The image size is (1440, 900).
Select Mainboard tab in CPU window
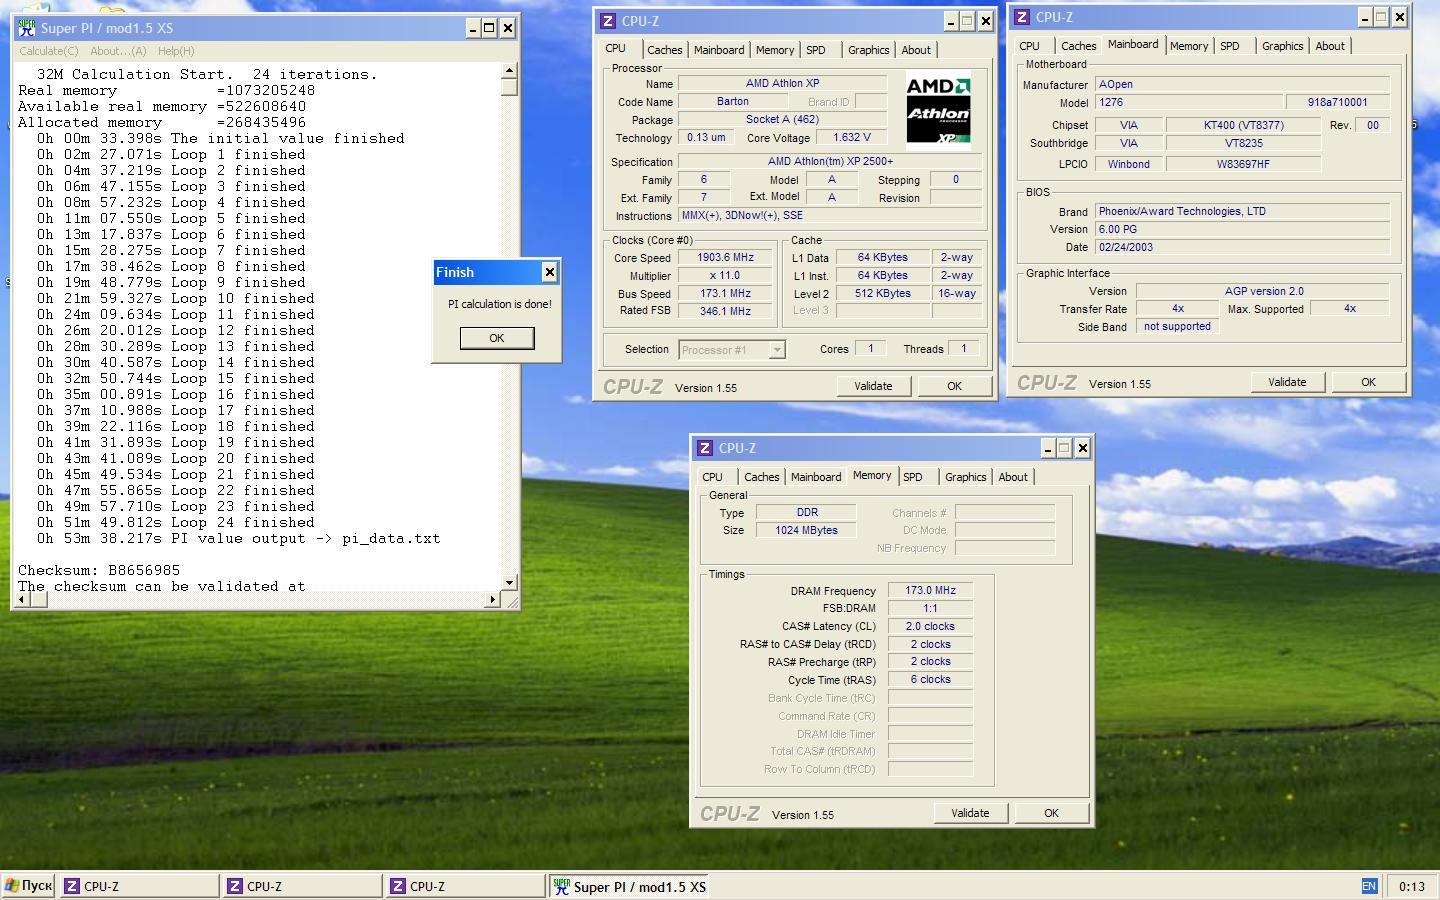[x=719, y=50]
